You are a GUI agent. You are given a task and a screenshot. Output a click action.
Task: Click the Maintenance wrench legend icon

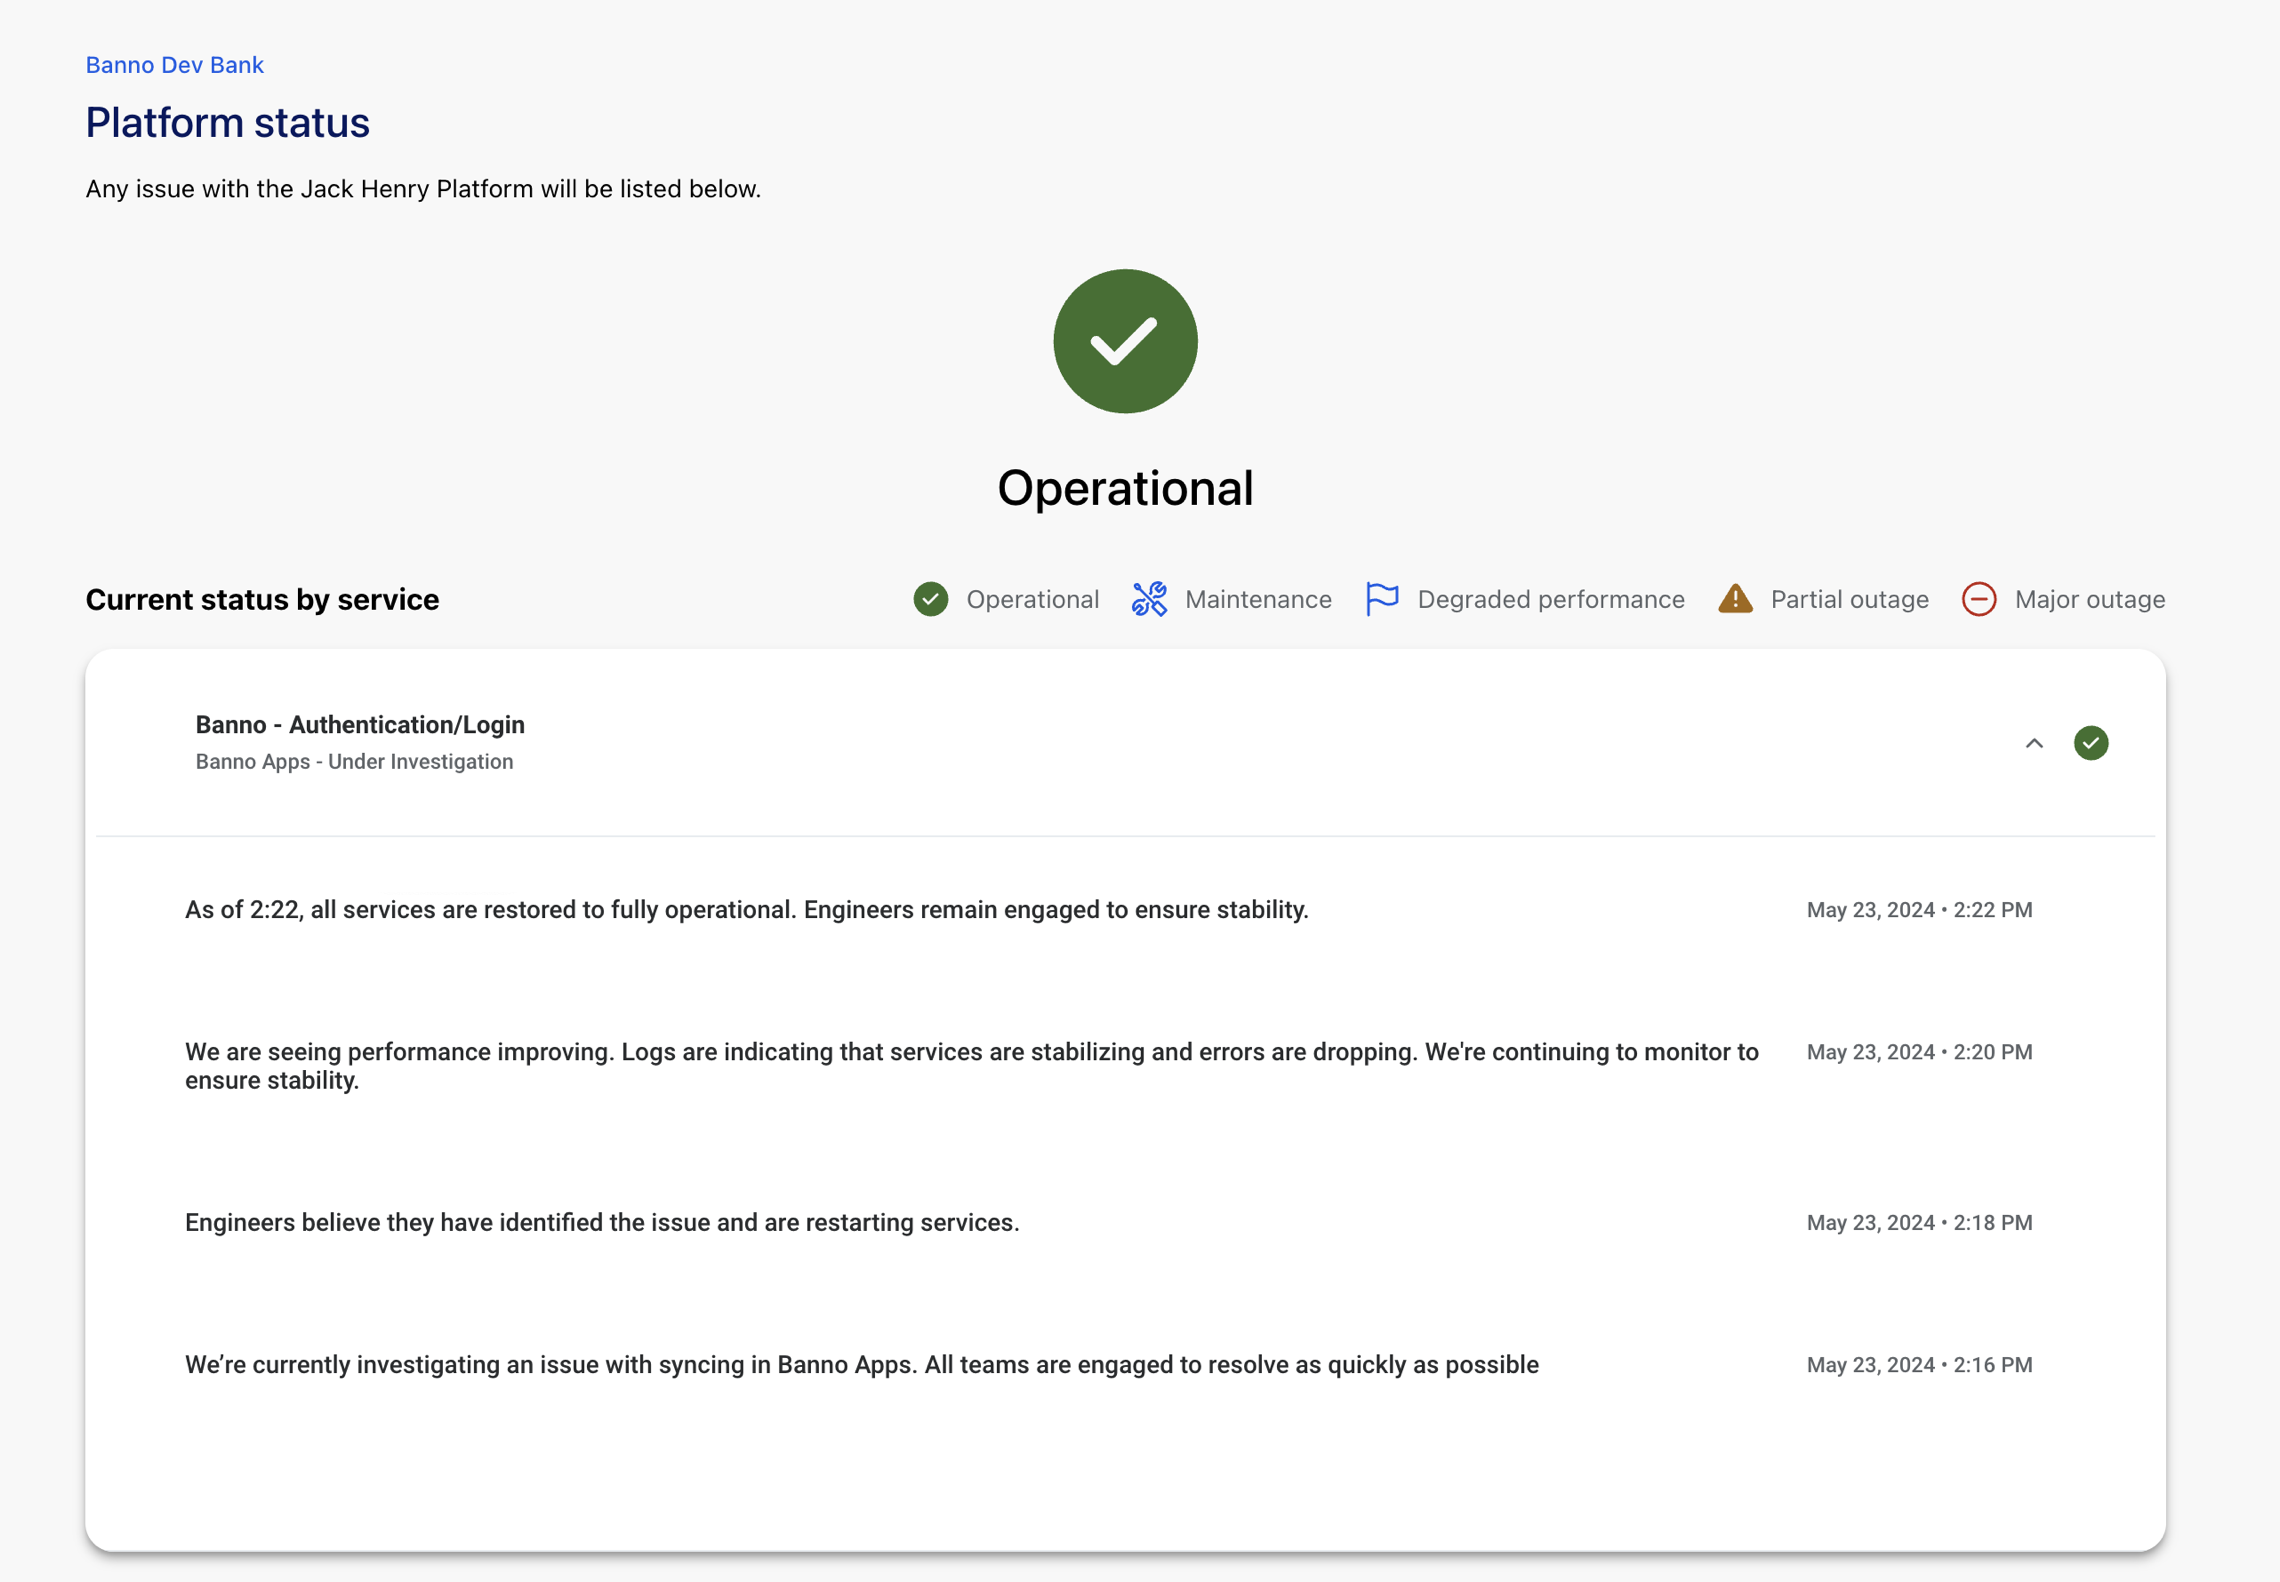[1149, 599]
